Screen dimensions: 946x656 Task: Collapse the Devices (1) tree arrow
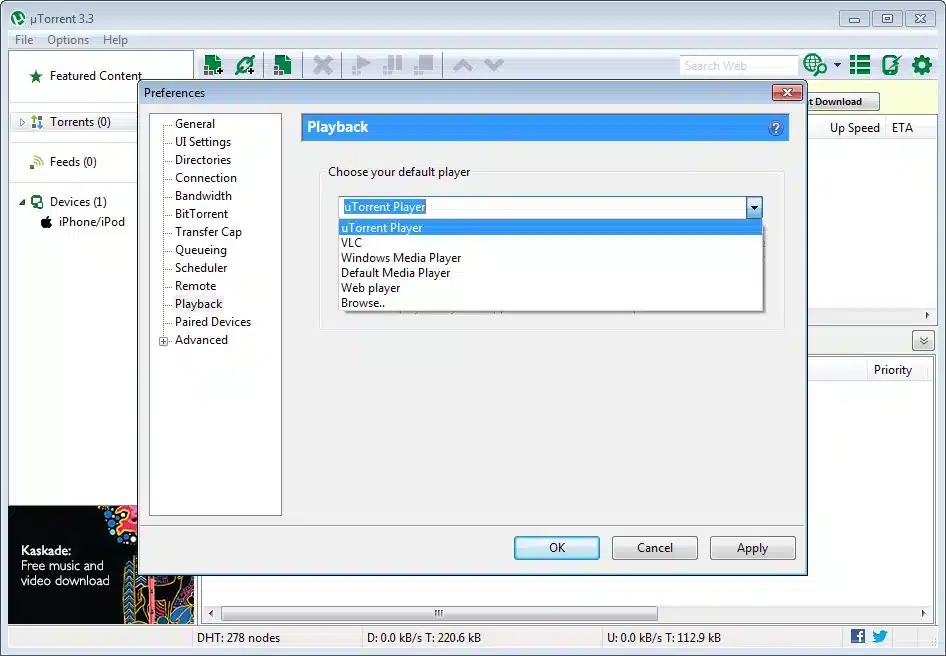click(x=22, y=202)
